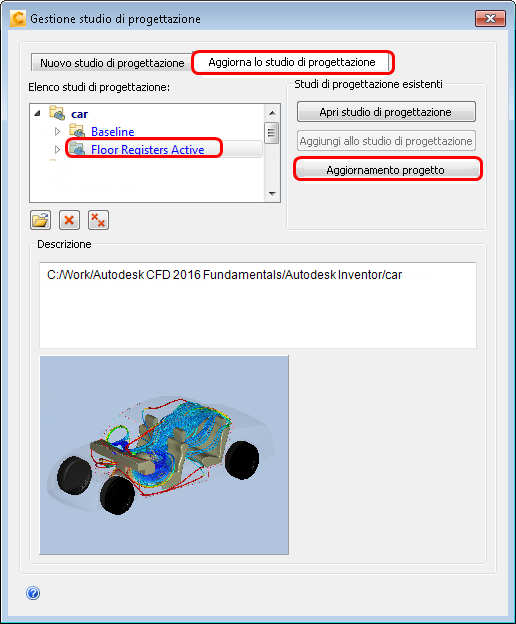Select the car design study entry
516x624 pixels.
(x=79, y=114)
